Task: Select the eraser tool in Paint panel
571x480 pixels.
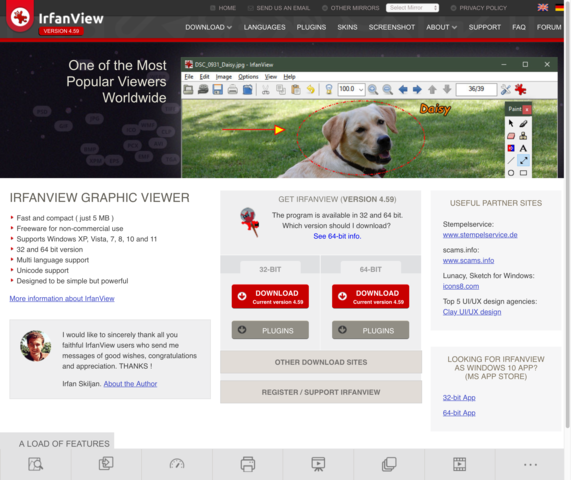Action: pos(511,136)
